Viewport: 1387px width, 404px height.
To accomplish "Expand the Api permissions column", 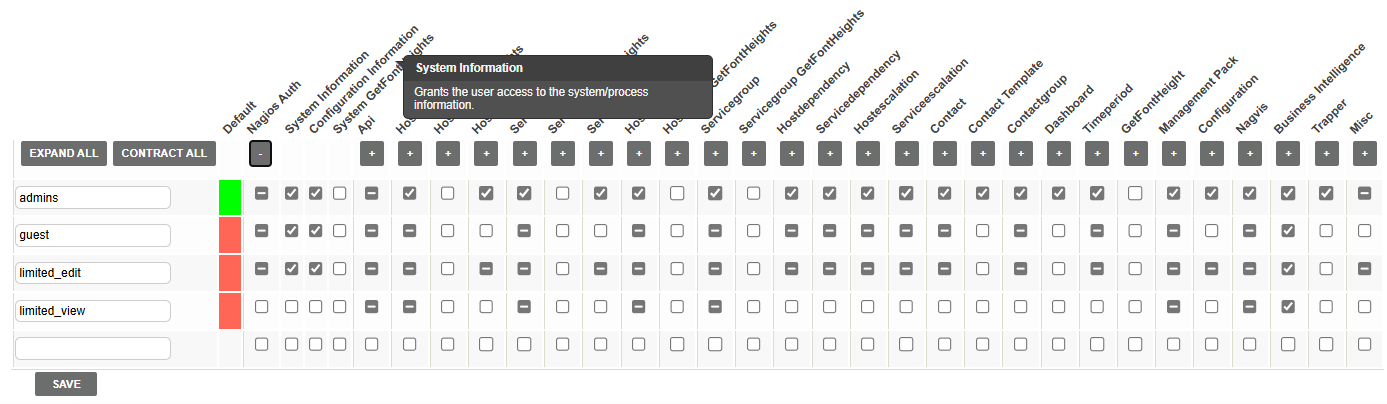I will [x=371, y=154].
